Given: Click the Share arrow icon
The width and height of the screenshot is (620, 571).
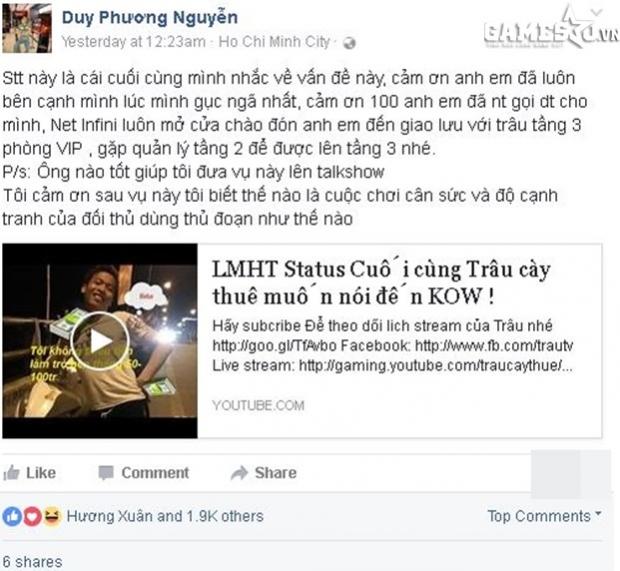Looking at the screenshot, I should click(239, 473).
